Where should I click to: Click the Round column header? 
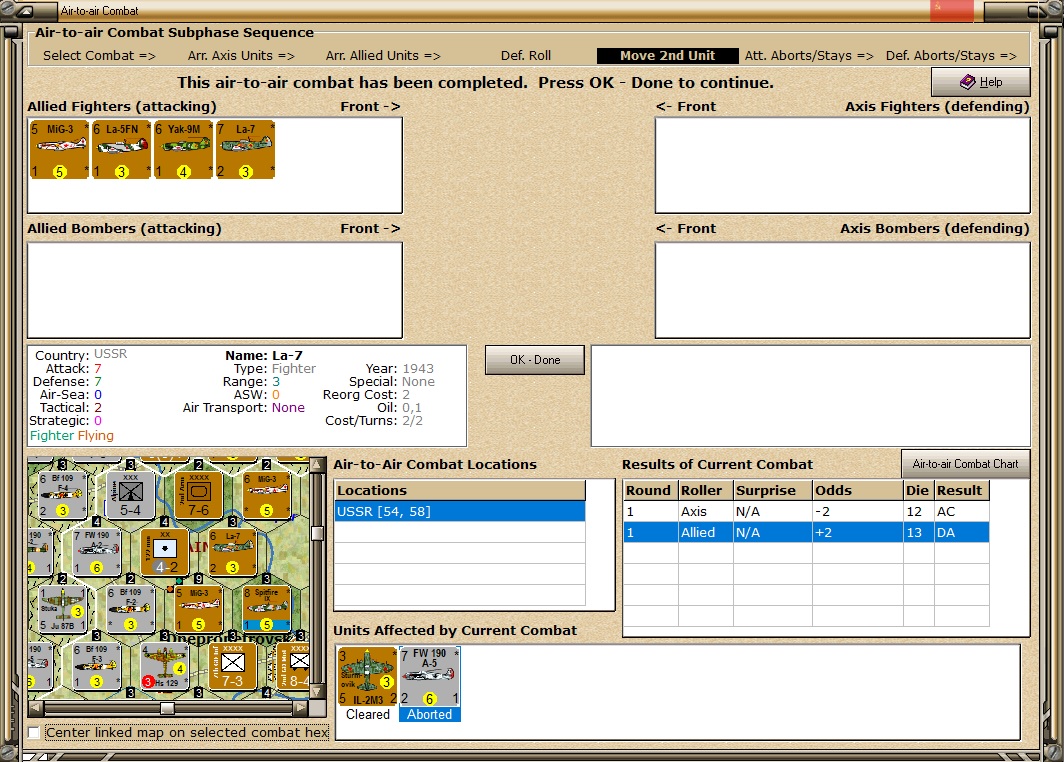(x=651, y=491)
